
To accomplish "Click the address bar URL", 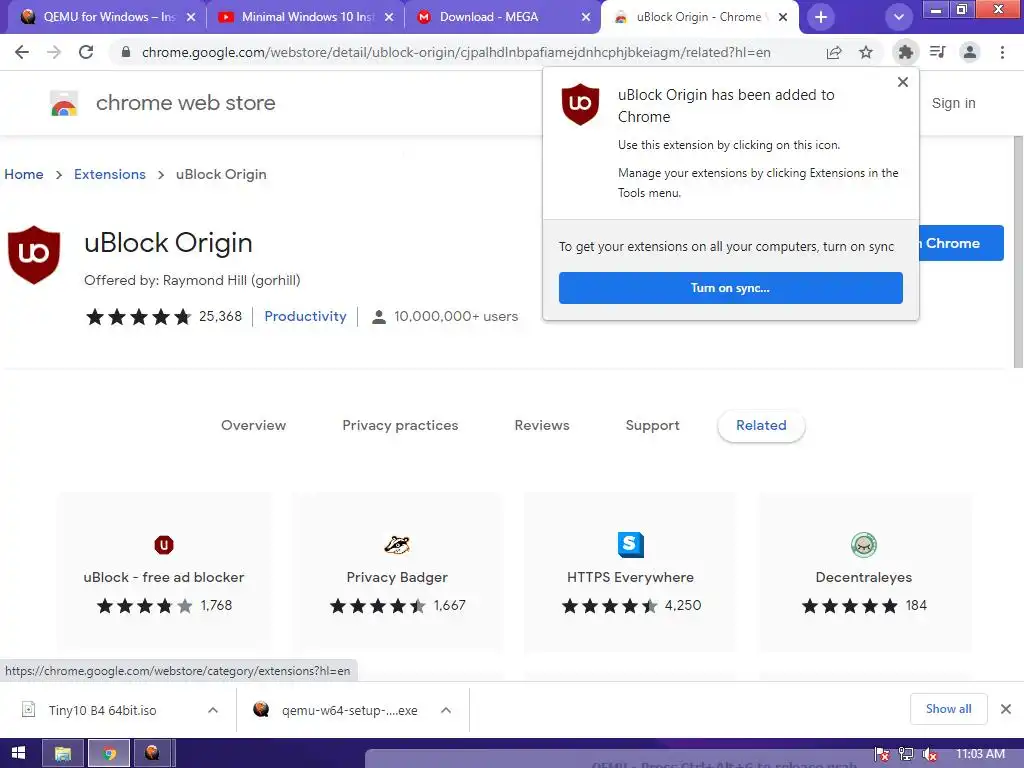I will (x=456, y=52).
